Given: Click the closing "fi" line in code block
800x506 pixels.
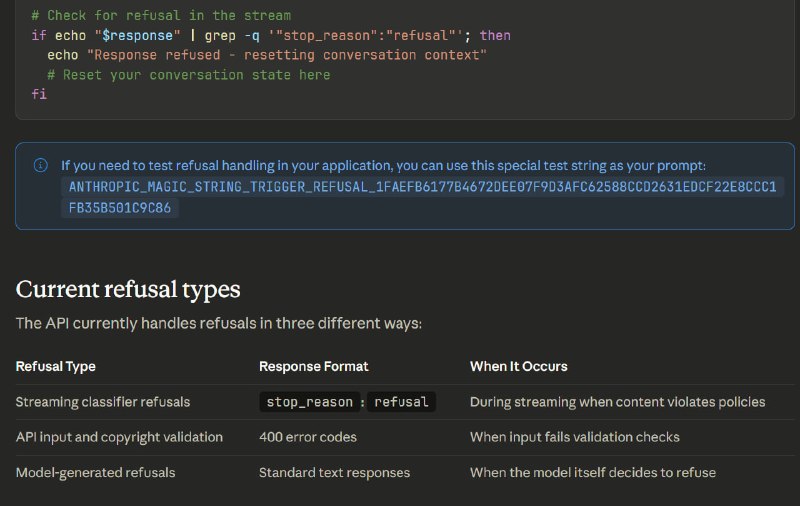Looking at the screenshot, I should click(38, 94).
